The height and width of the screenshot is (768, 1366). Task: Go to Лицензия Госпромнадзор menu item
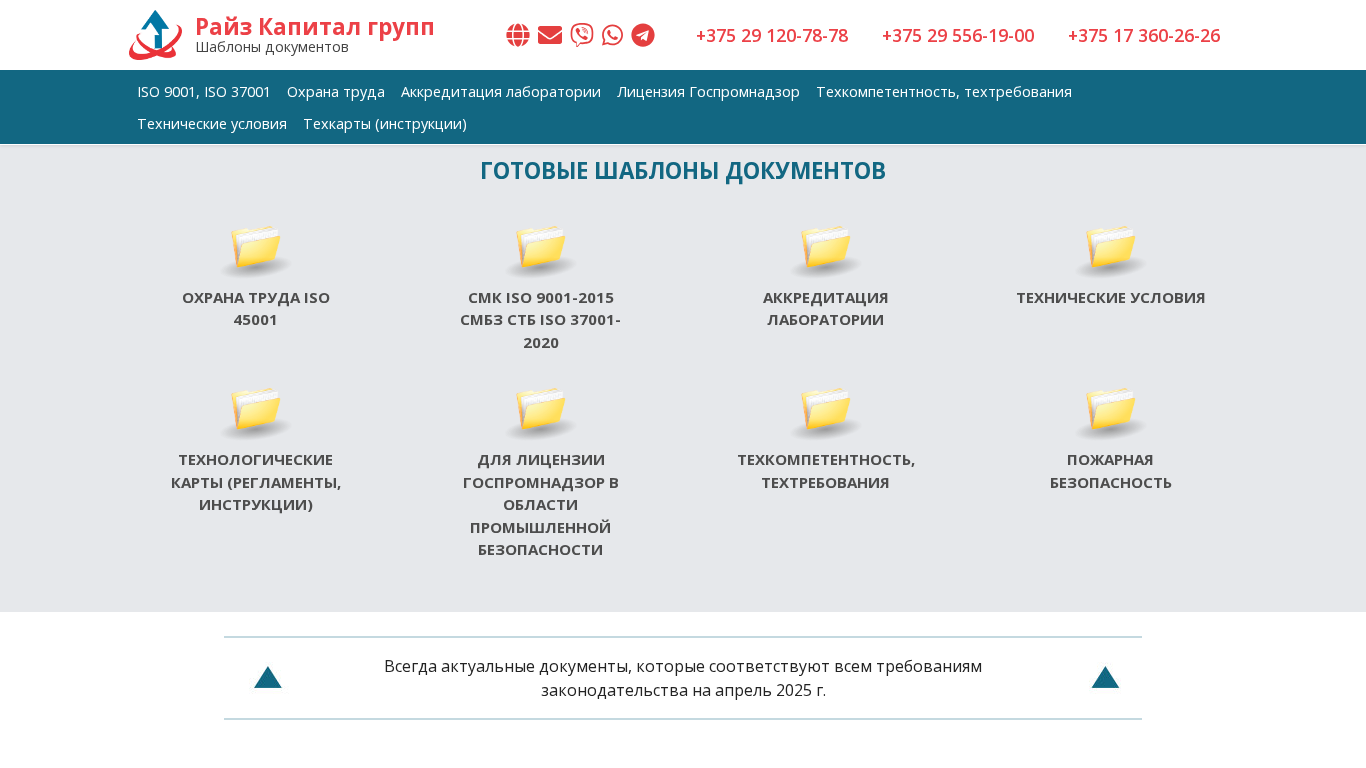708,92
